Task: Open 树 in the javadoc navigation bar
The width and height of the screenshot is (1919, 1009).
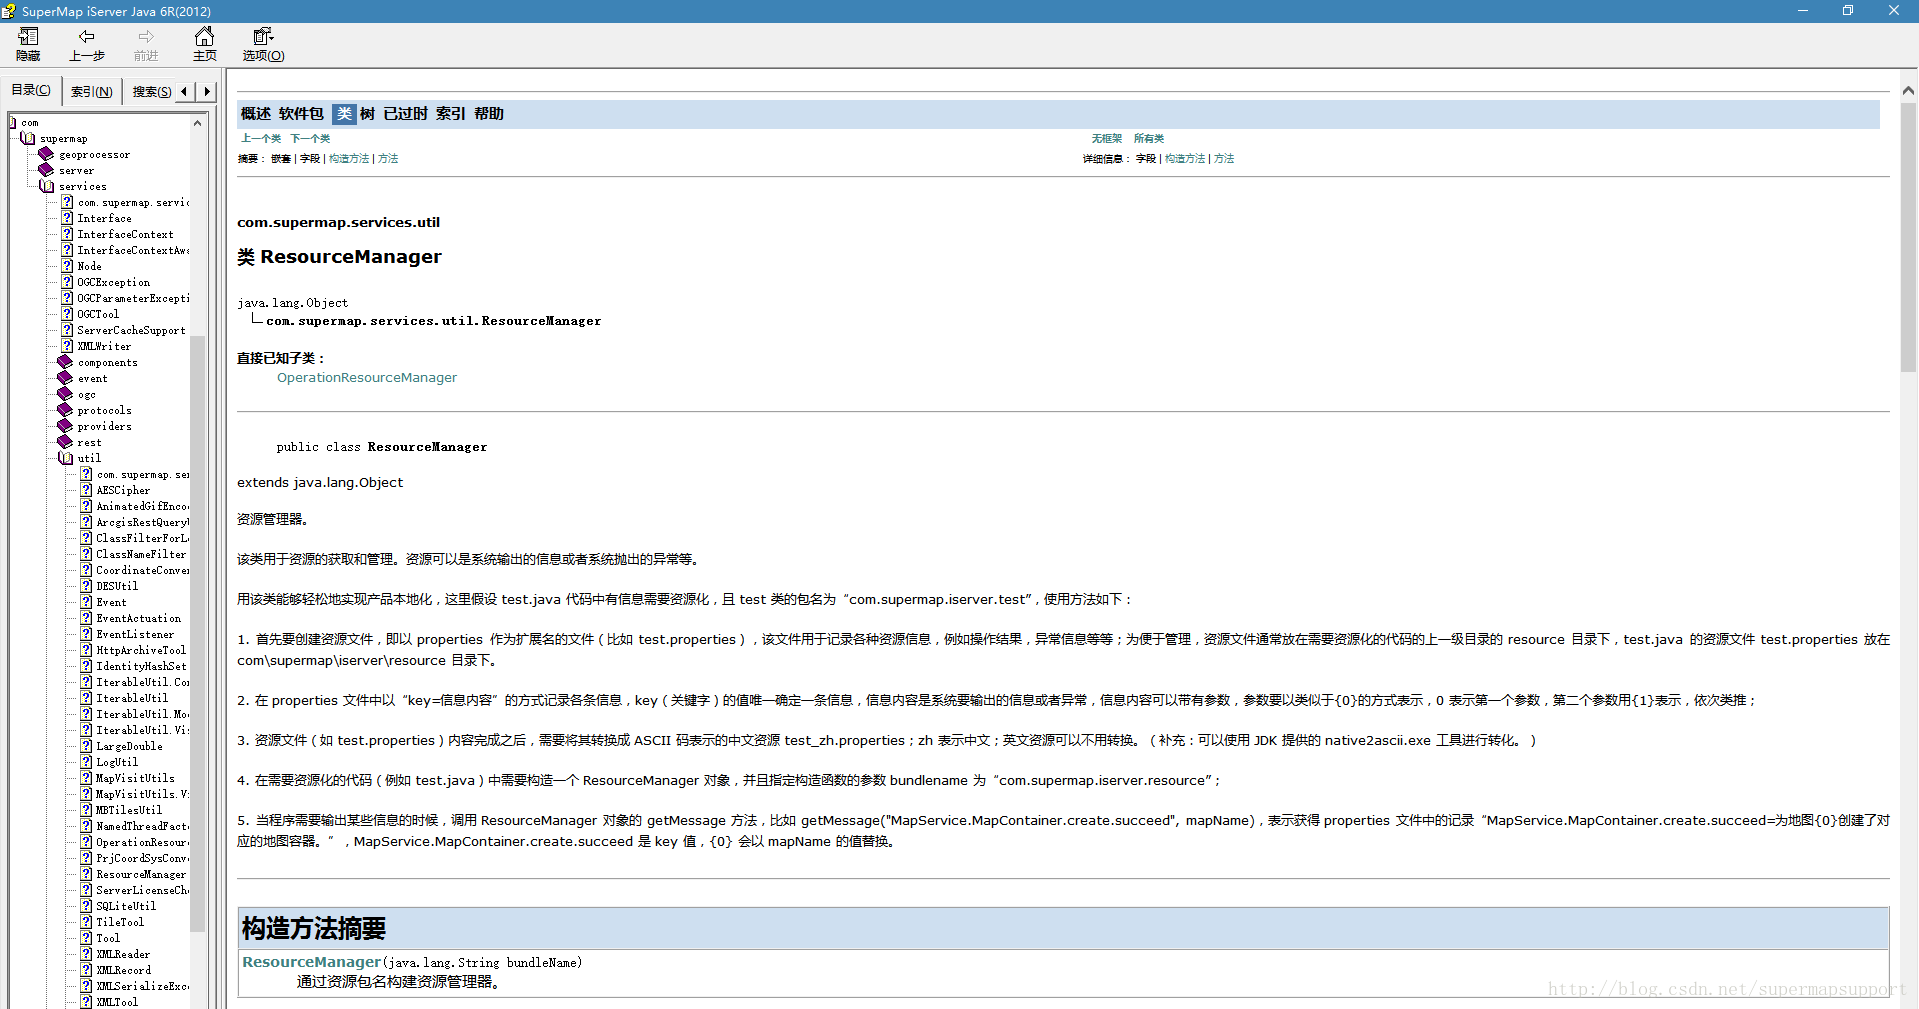Action: coord(367,114)
